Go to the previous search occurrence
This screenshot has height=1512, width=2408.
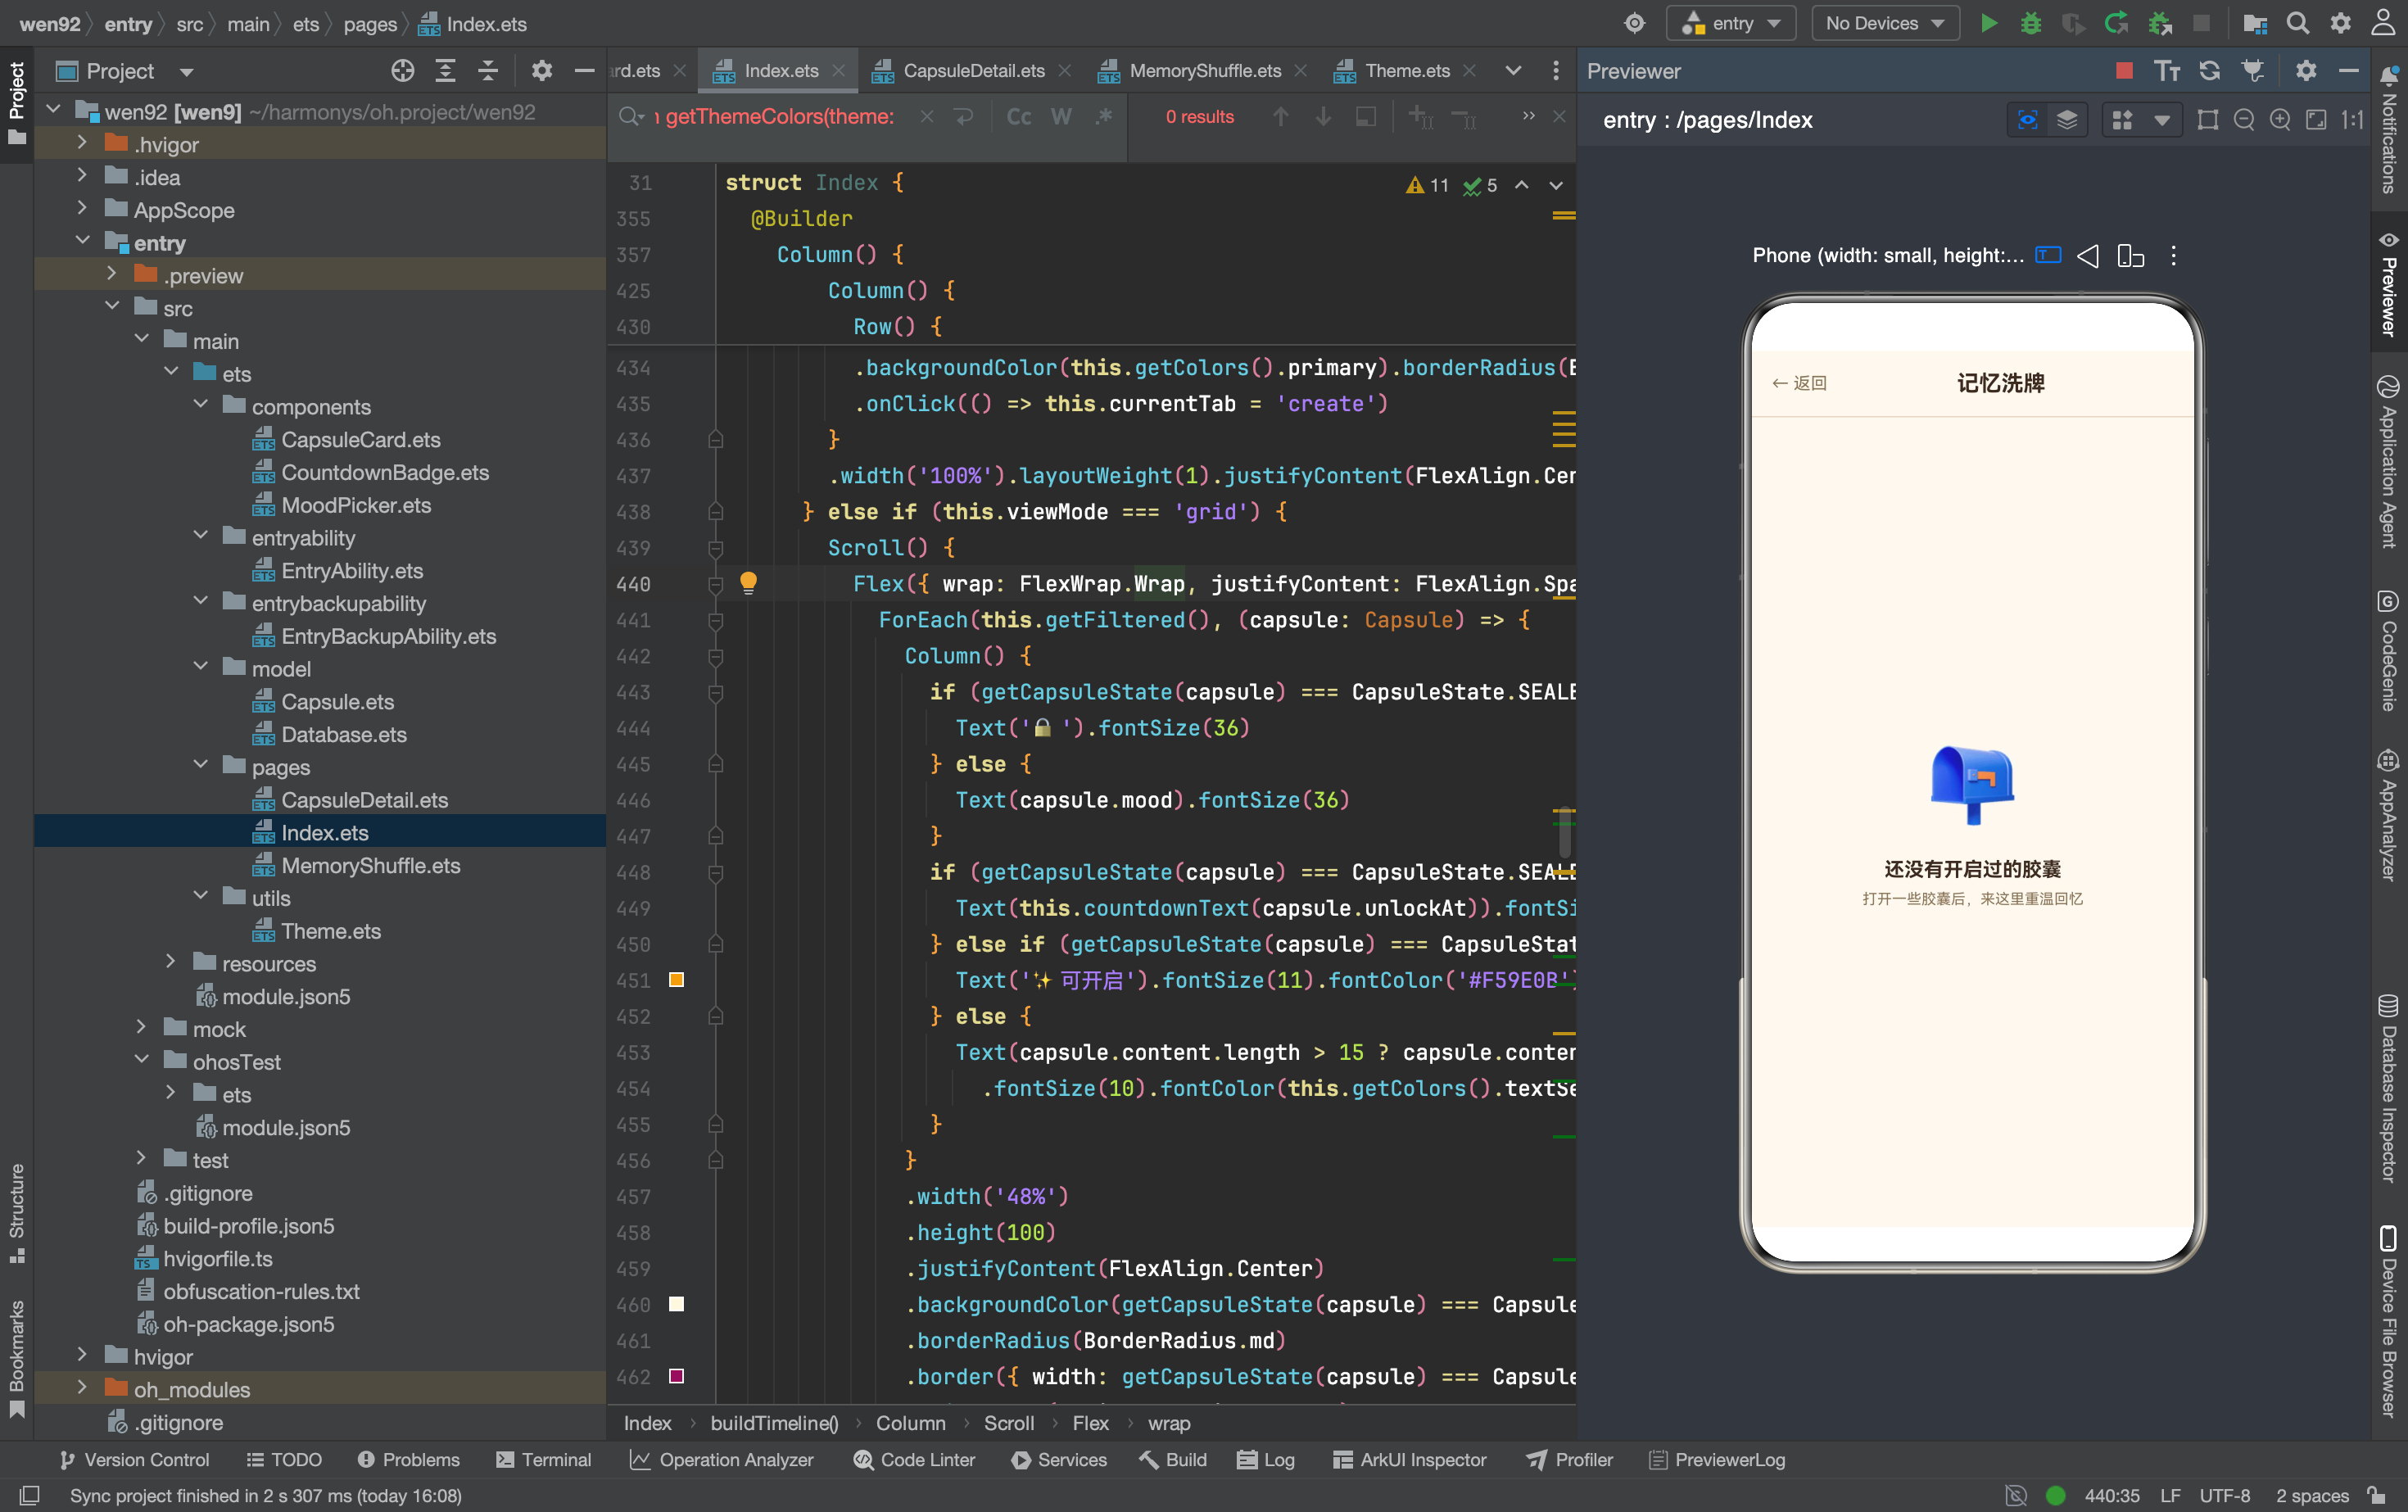(1281, 117)
